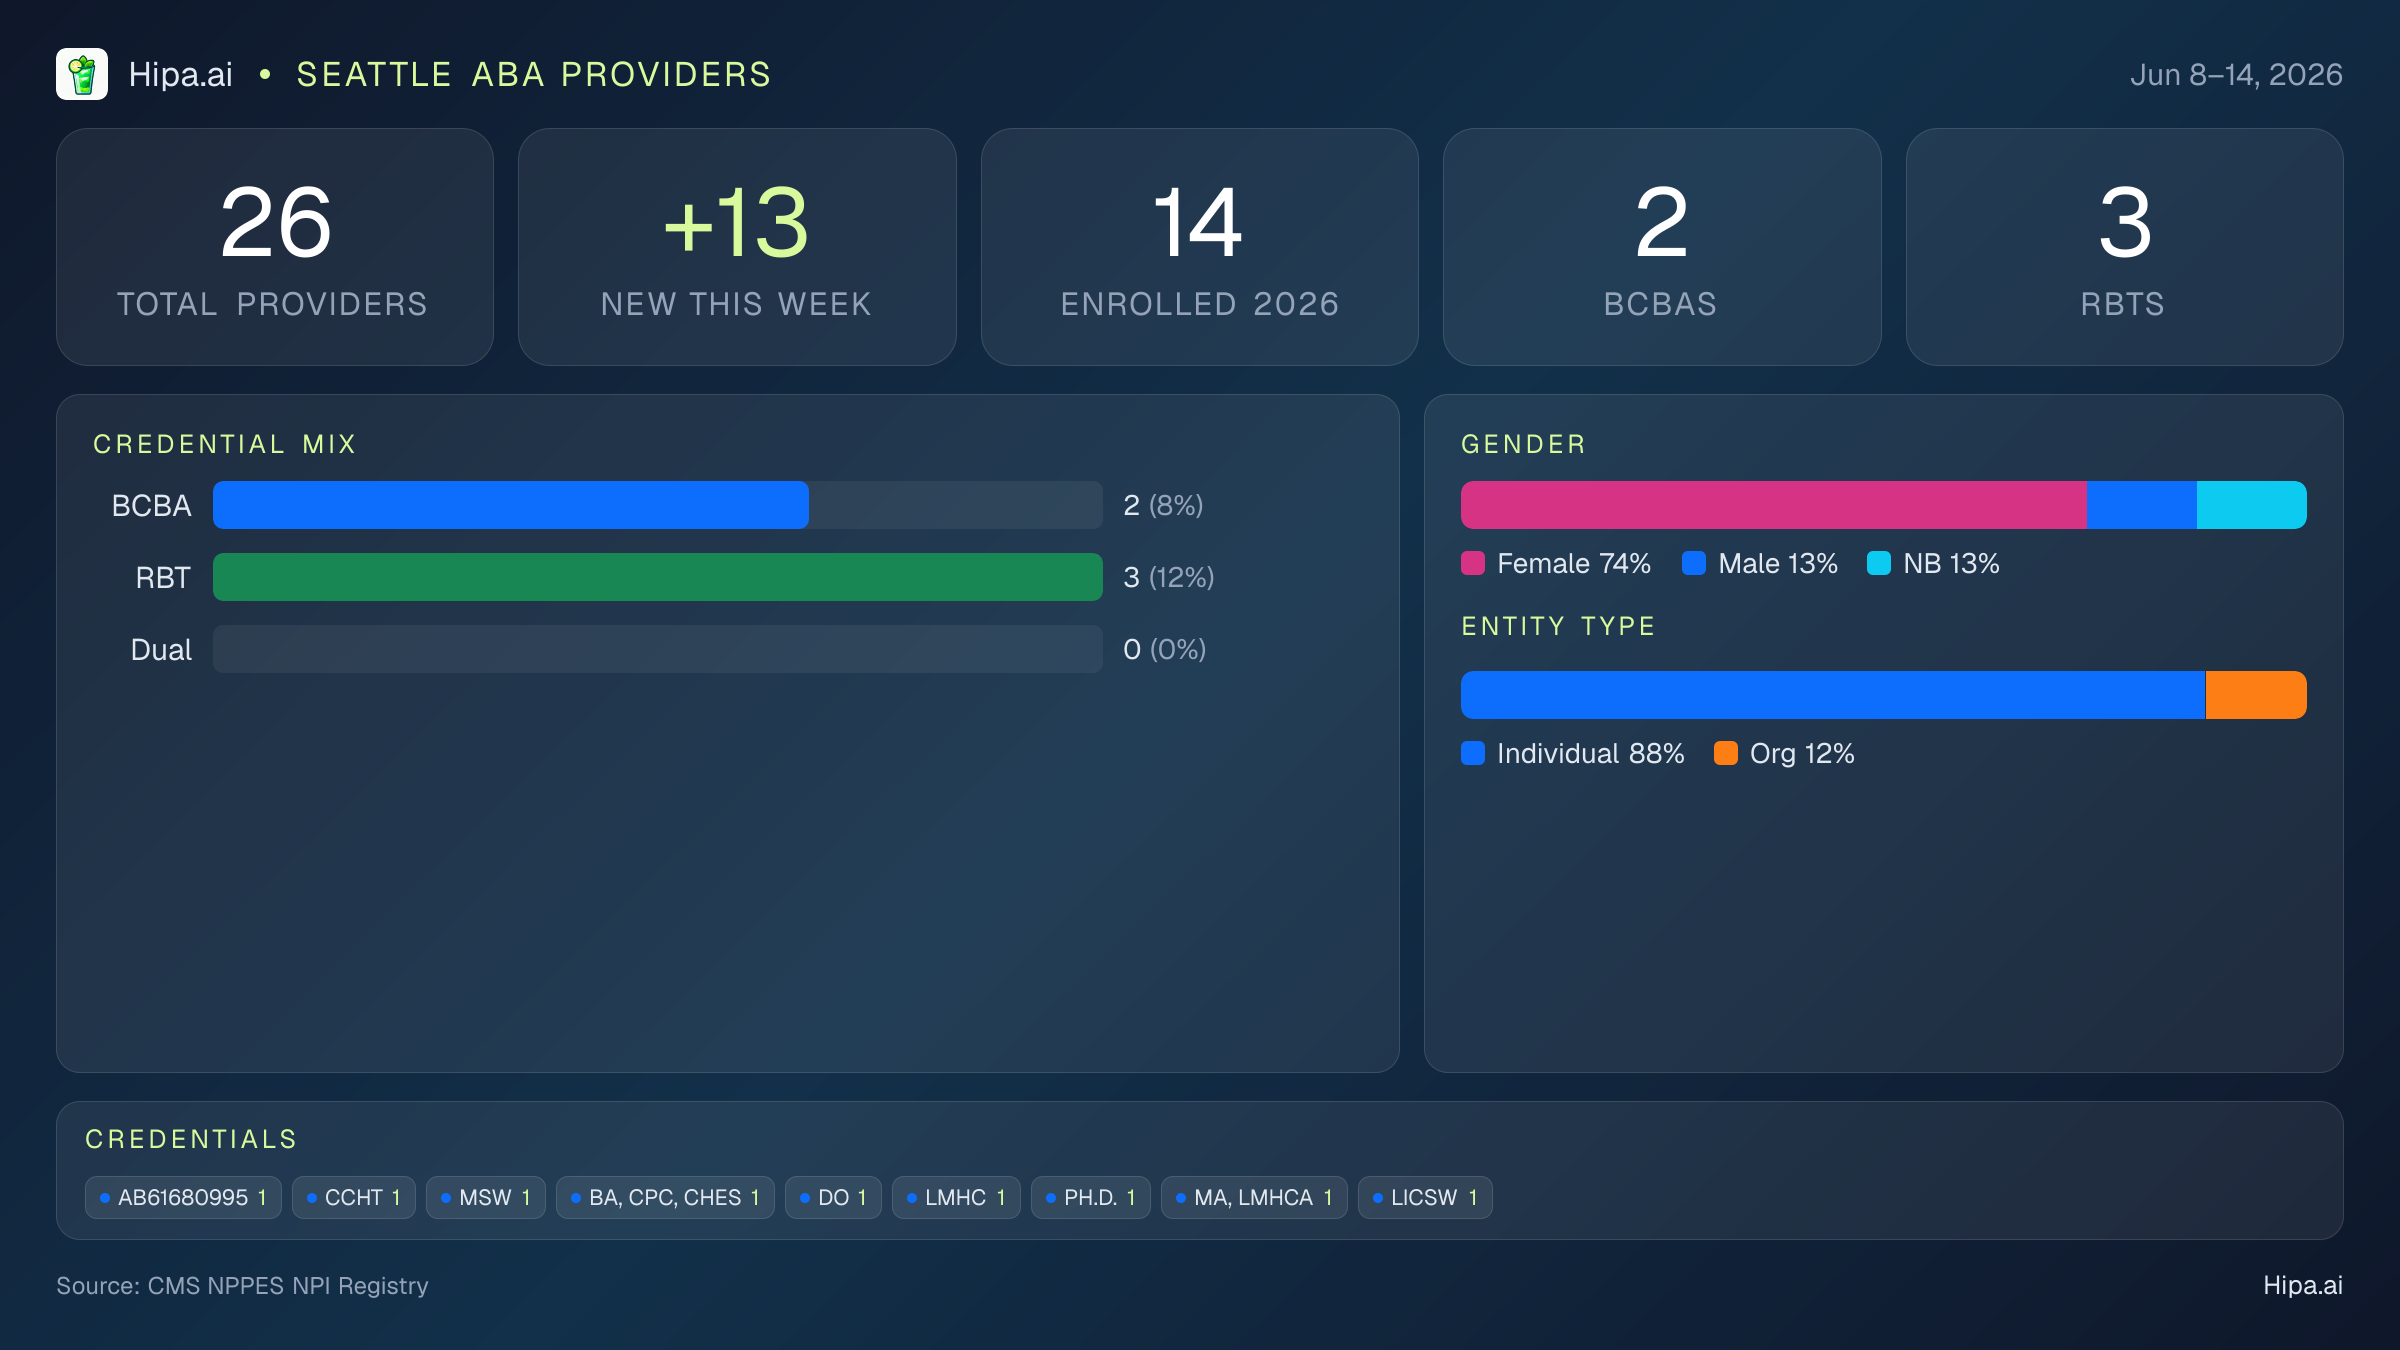The width and height of the screenshot is (2400, 1350).
Task: Select the PH.D. credential chip
Action: [1091, 1197]
